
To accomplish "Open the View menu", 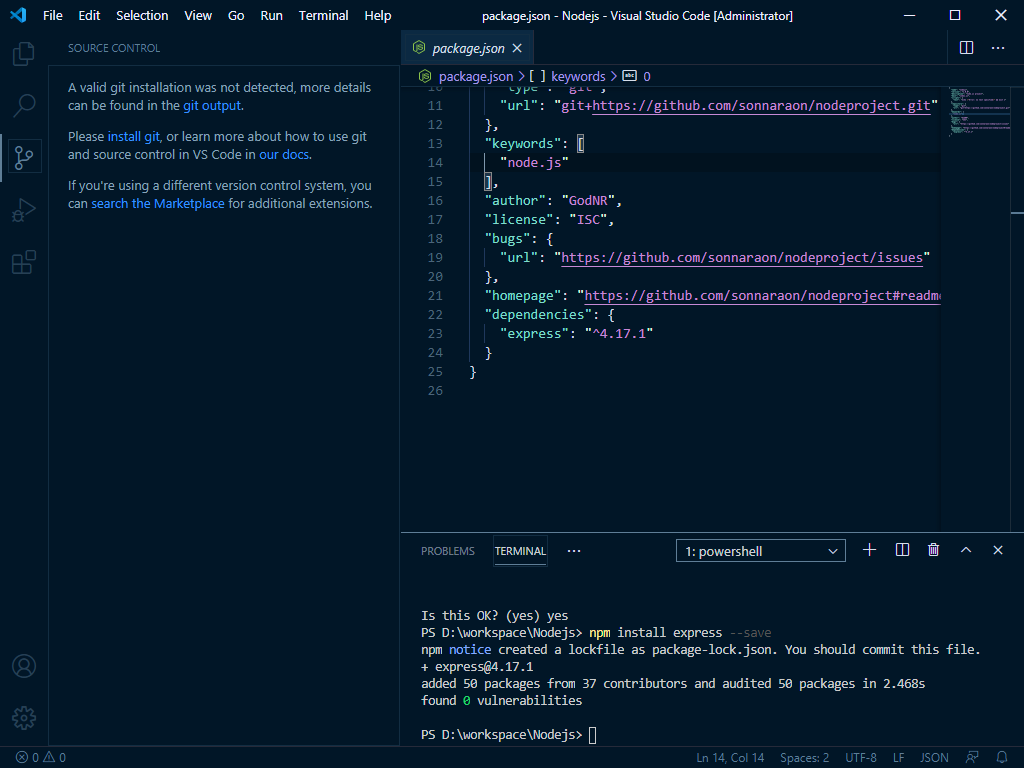I will 198,16.
